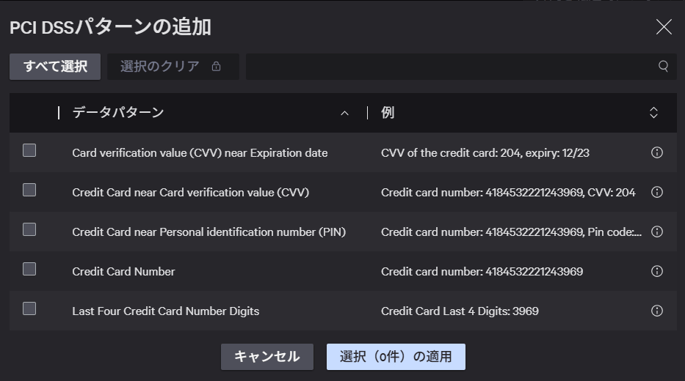Viewport: 685px width, 381px height.
Task: Check Credit Card near Personal identification number
Action: [29, 229]
